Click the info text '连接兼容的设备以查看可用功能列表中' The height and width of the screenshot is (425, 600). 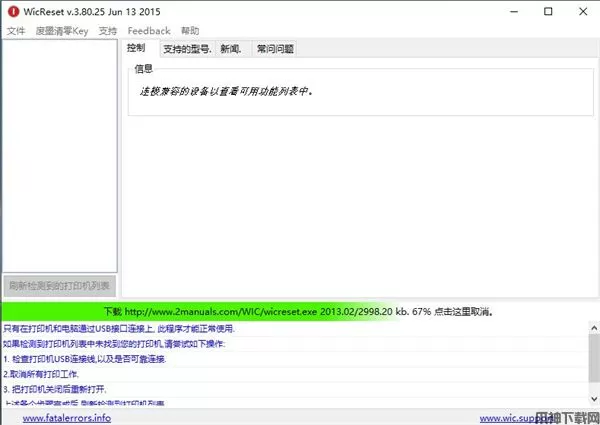point(226,91)
